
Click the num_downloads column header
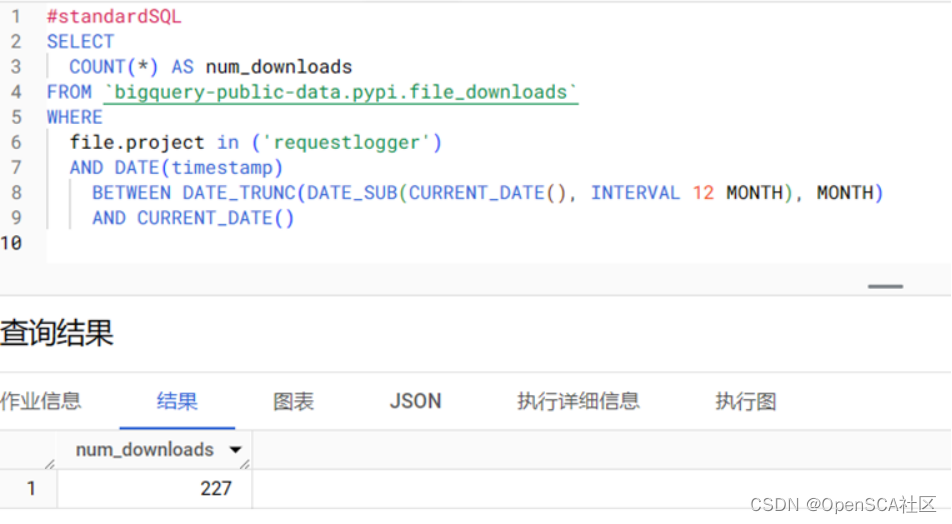pos(144,450)
